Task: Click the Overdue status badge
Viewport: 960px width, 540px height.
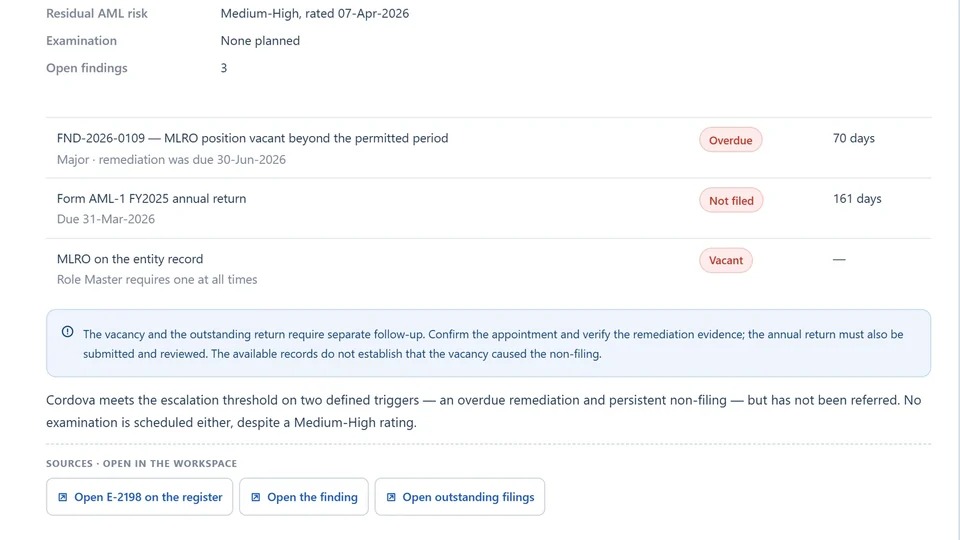Action: point(730,140)
